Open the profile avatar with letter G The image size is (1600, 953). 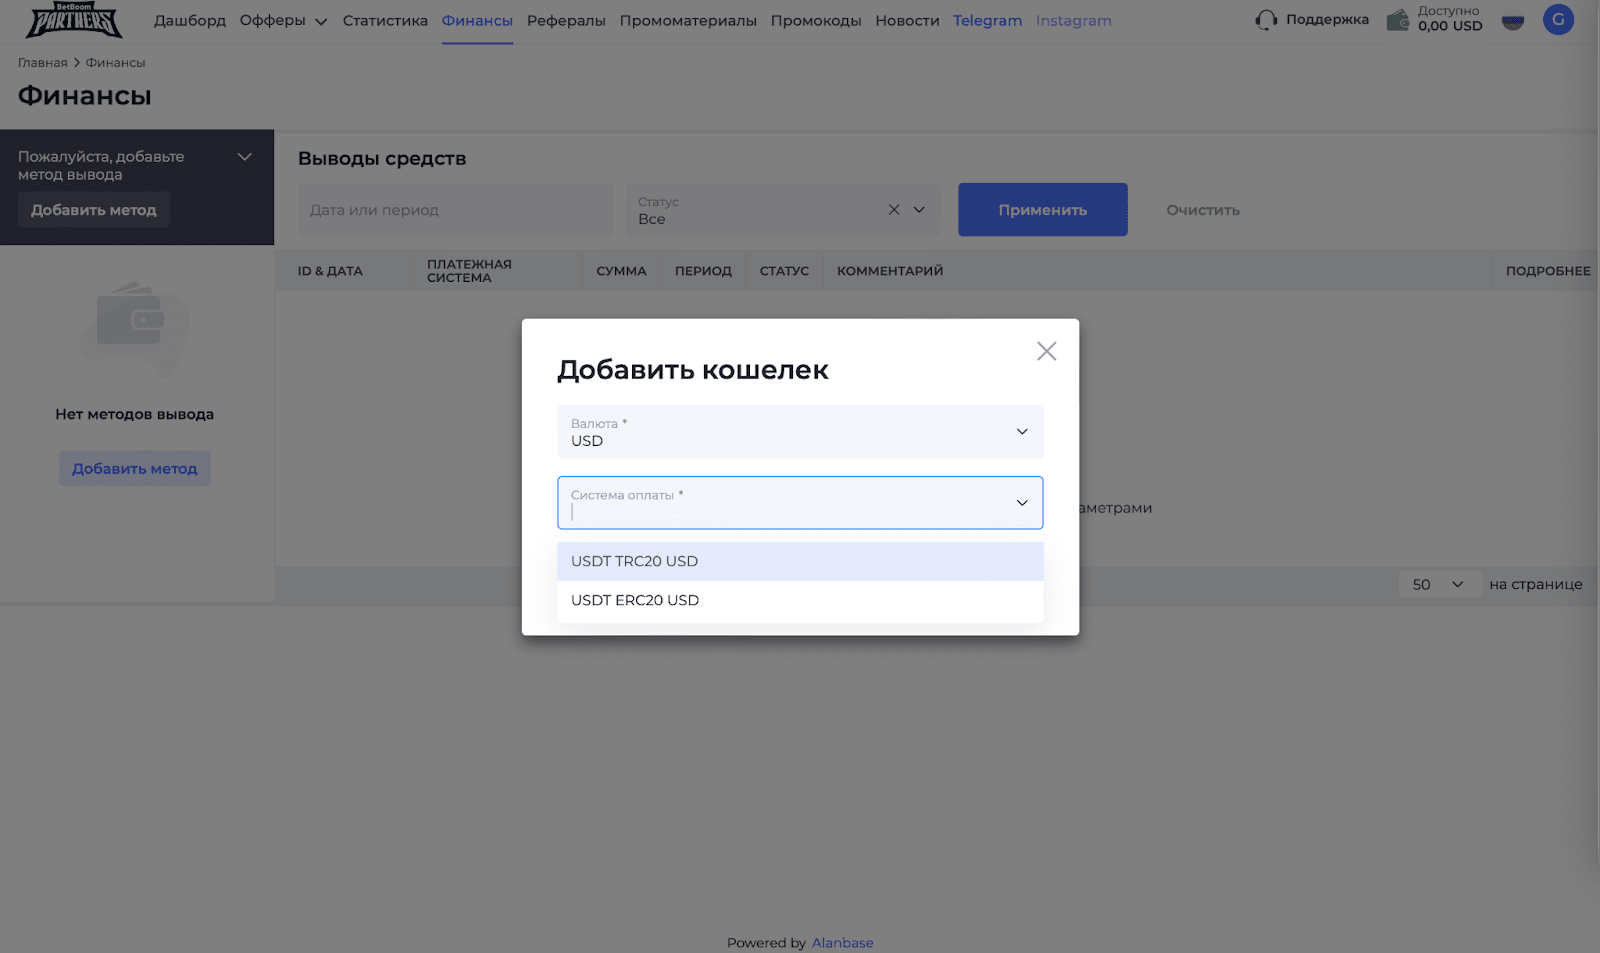(x=1557, y=19)
